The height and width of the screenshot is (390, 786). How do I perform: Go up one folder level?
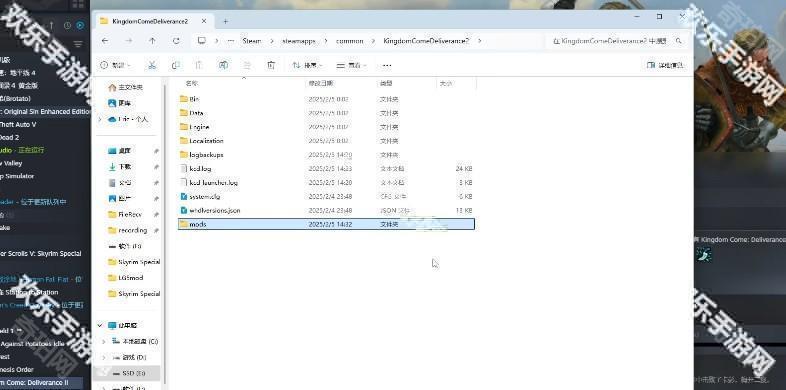pyautogui.click(x=152, y=41)
